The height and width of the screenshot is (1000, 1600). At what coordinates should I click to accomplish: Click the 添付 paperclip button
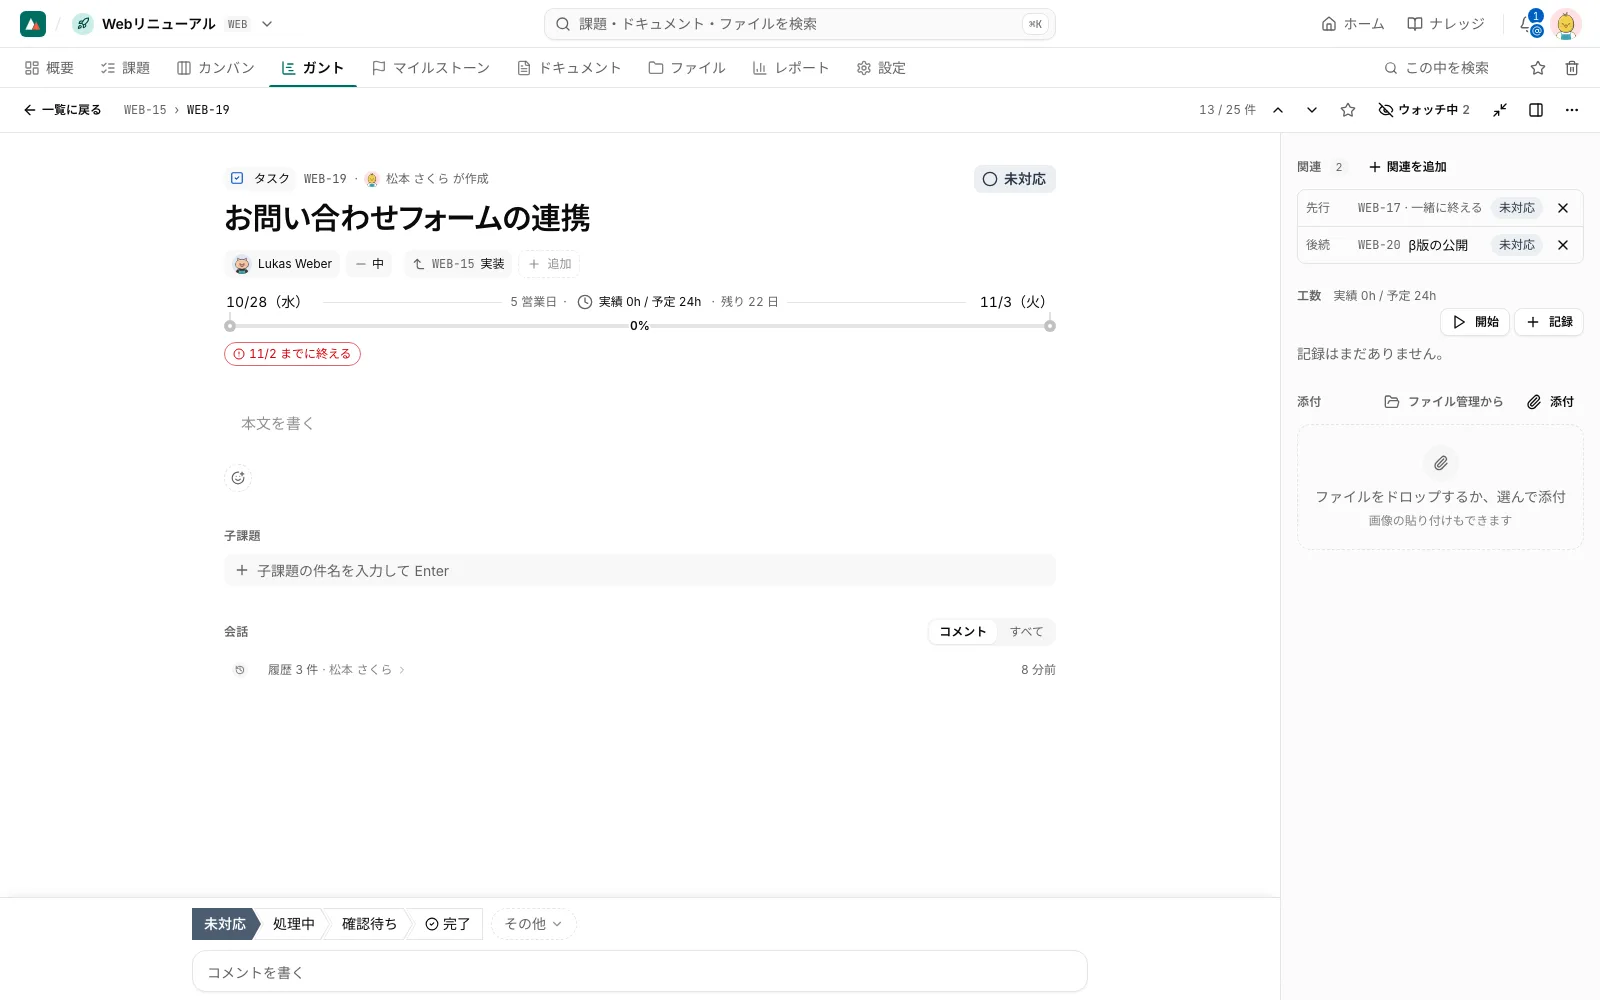click(x=1550, y=402)
